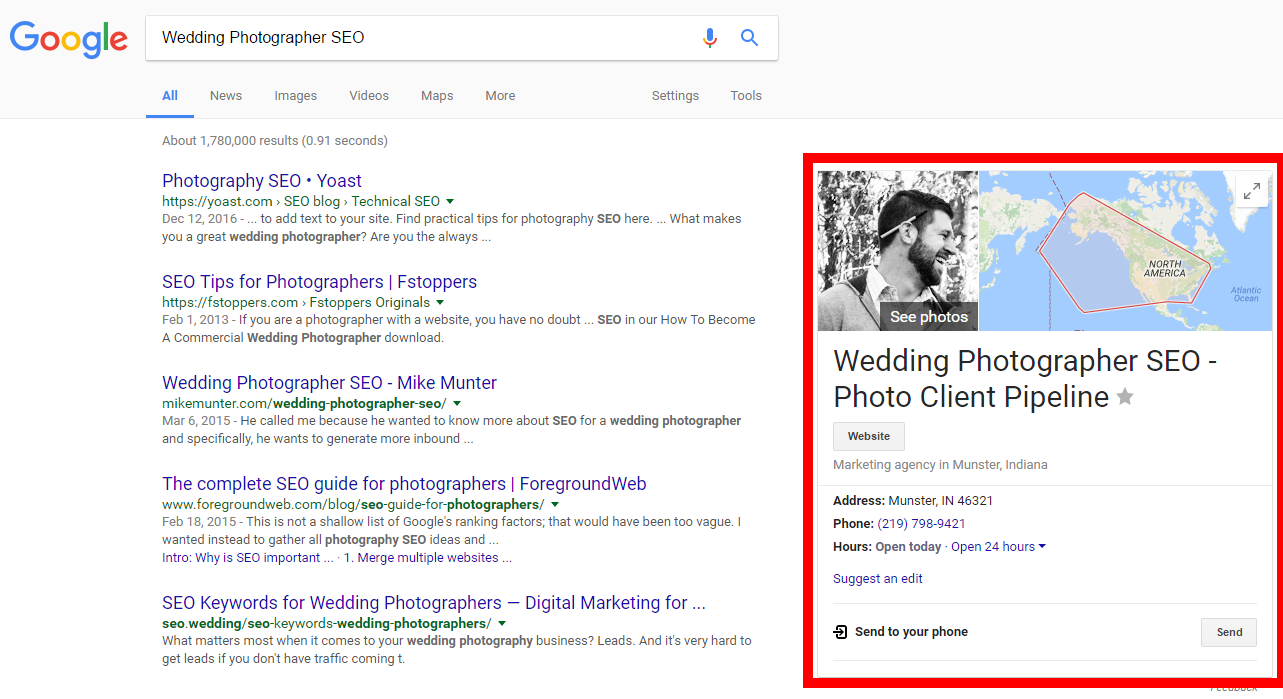Open search Tools
Screen dimensions: 1283x699
coord(746,96)
